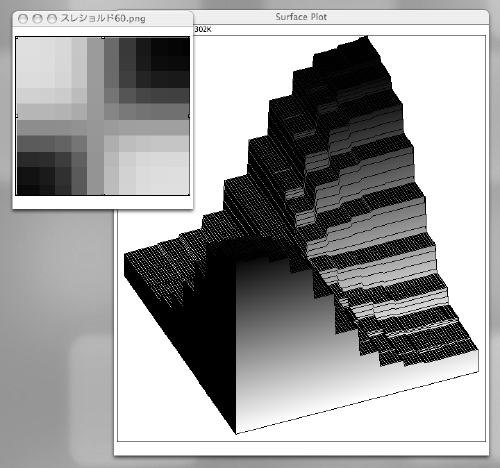Viewport: 500px width, 468px height.
Task: Zoom the スレショルド60.png window with third button
Action: pos(52,19)
